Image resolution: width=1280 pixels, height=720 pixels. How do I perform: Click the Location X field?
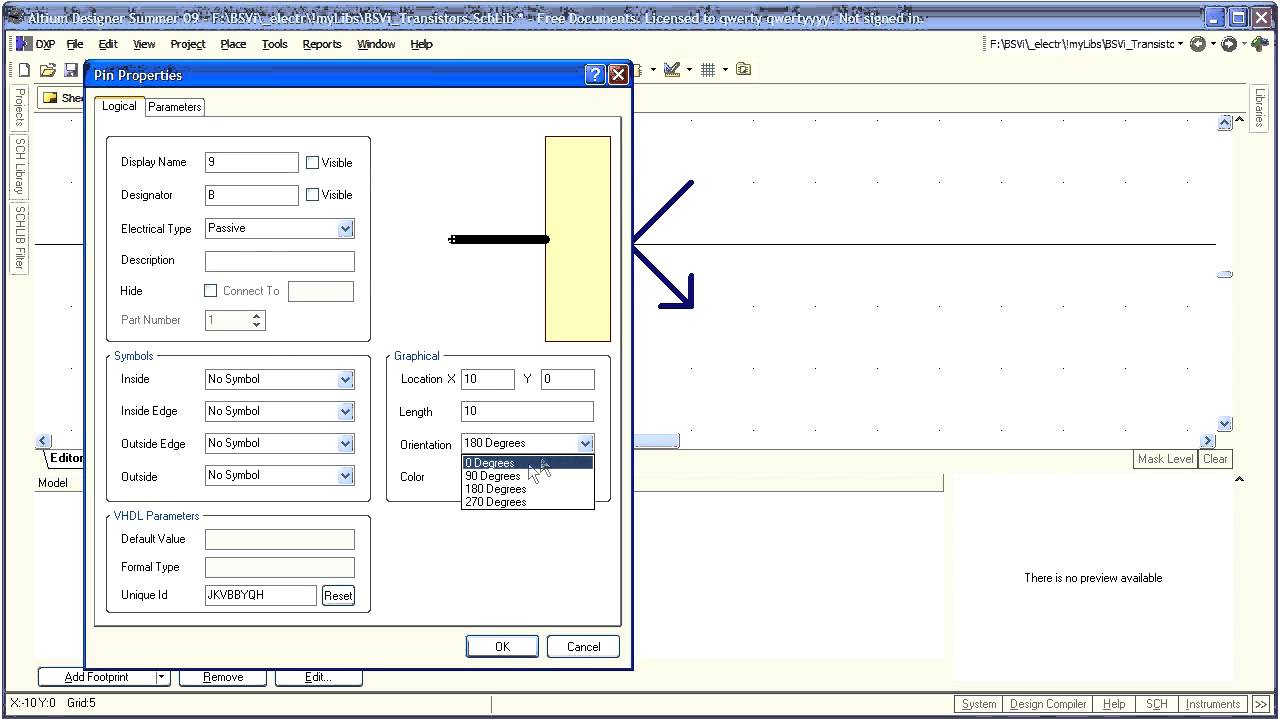(x=488, y=379)
